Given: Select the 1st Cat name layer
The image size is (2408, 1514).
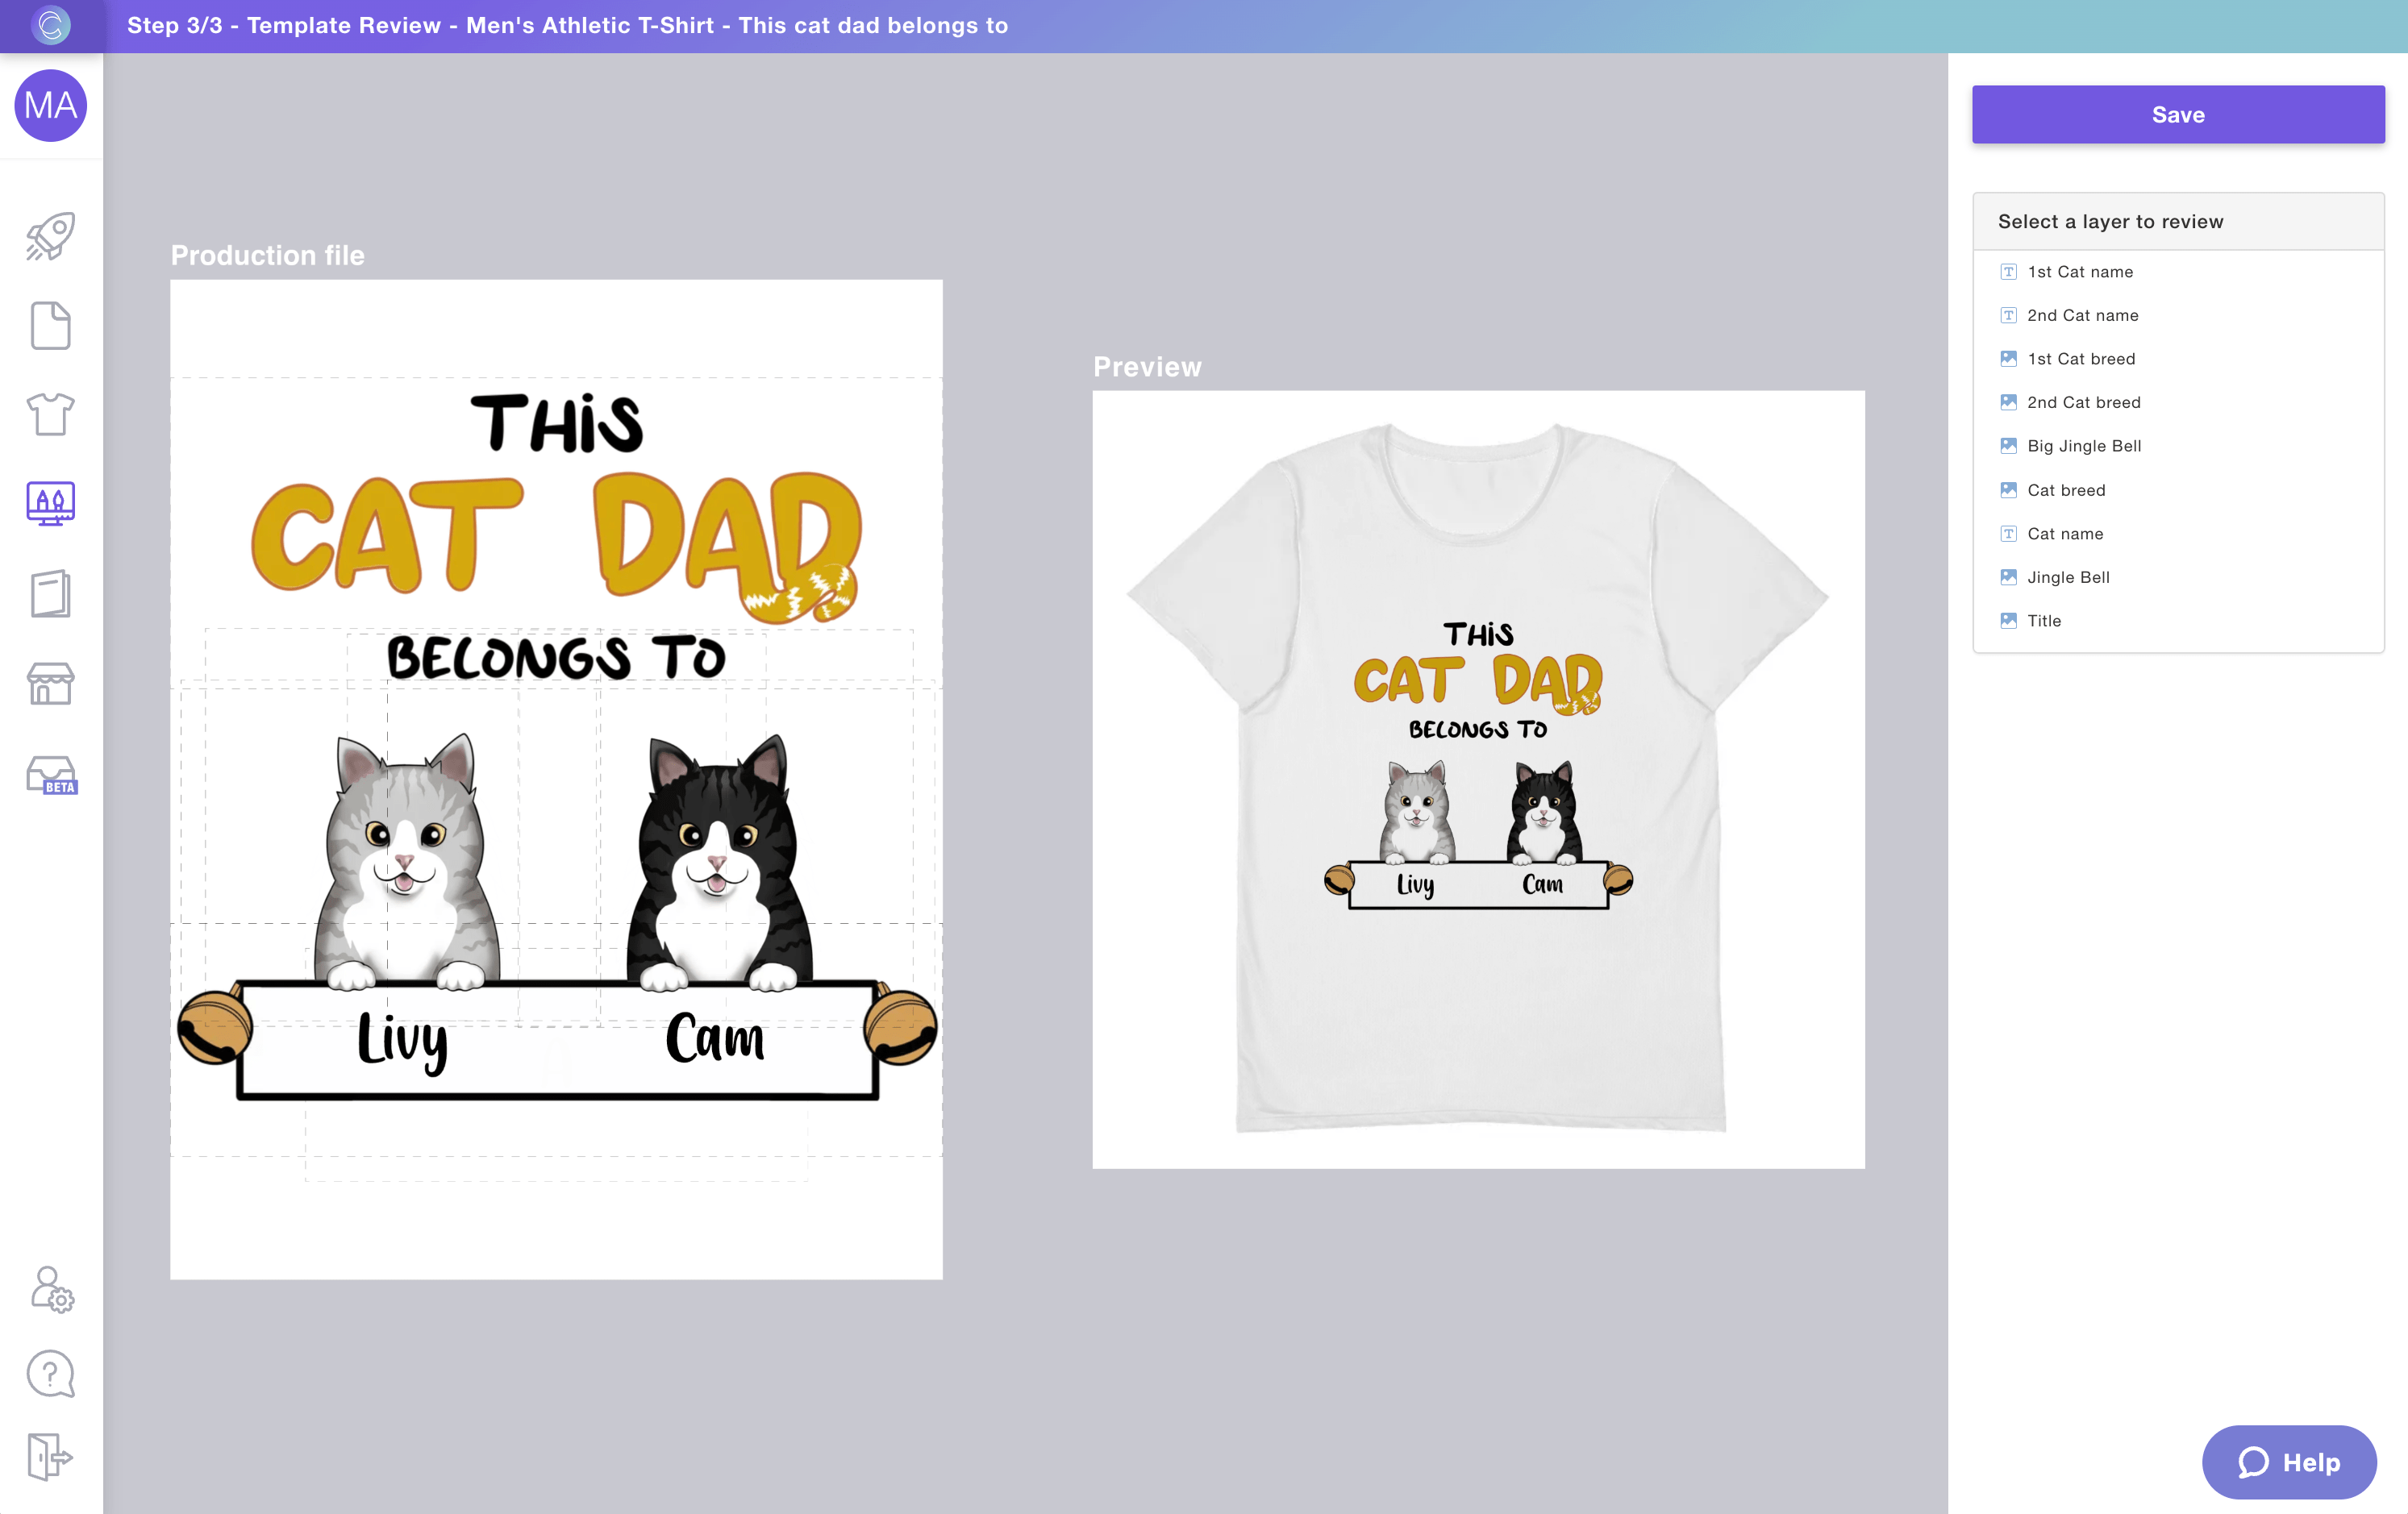Looking at the screenshot, I should pyautogui.click(x=2079, y=272).
